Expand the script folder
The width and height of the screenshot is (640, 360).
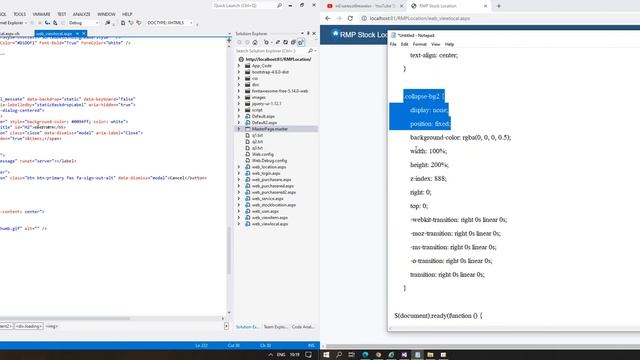[x=239, y=110]
